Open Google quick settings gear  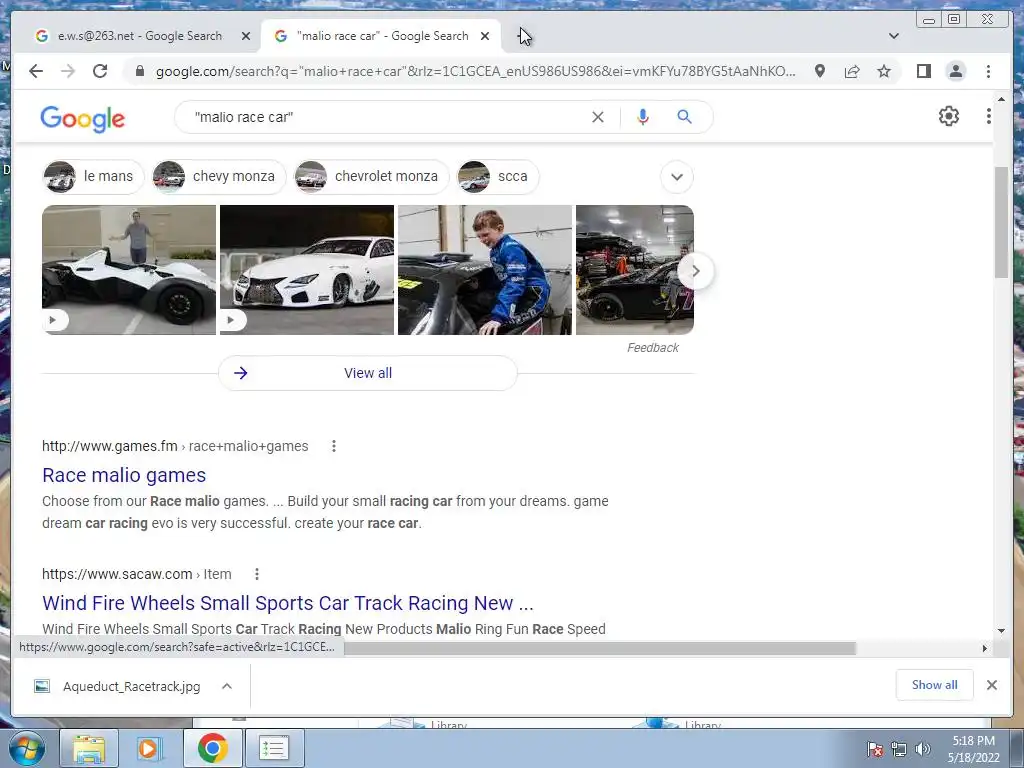948,116
